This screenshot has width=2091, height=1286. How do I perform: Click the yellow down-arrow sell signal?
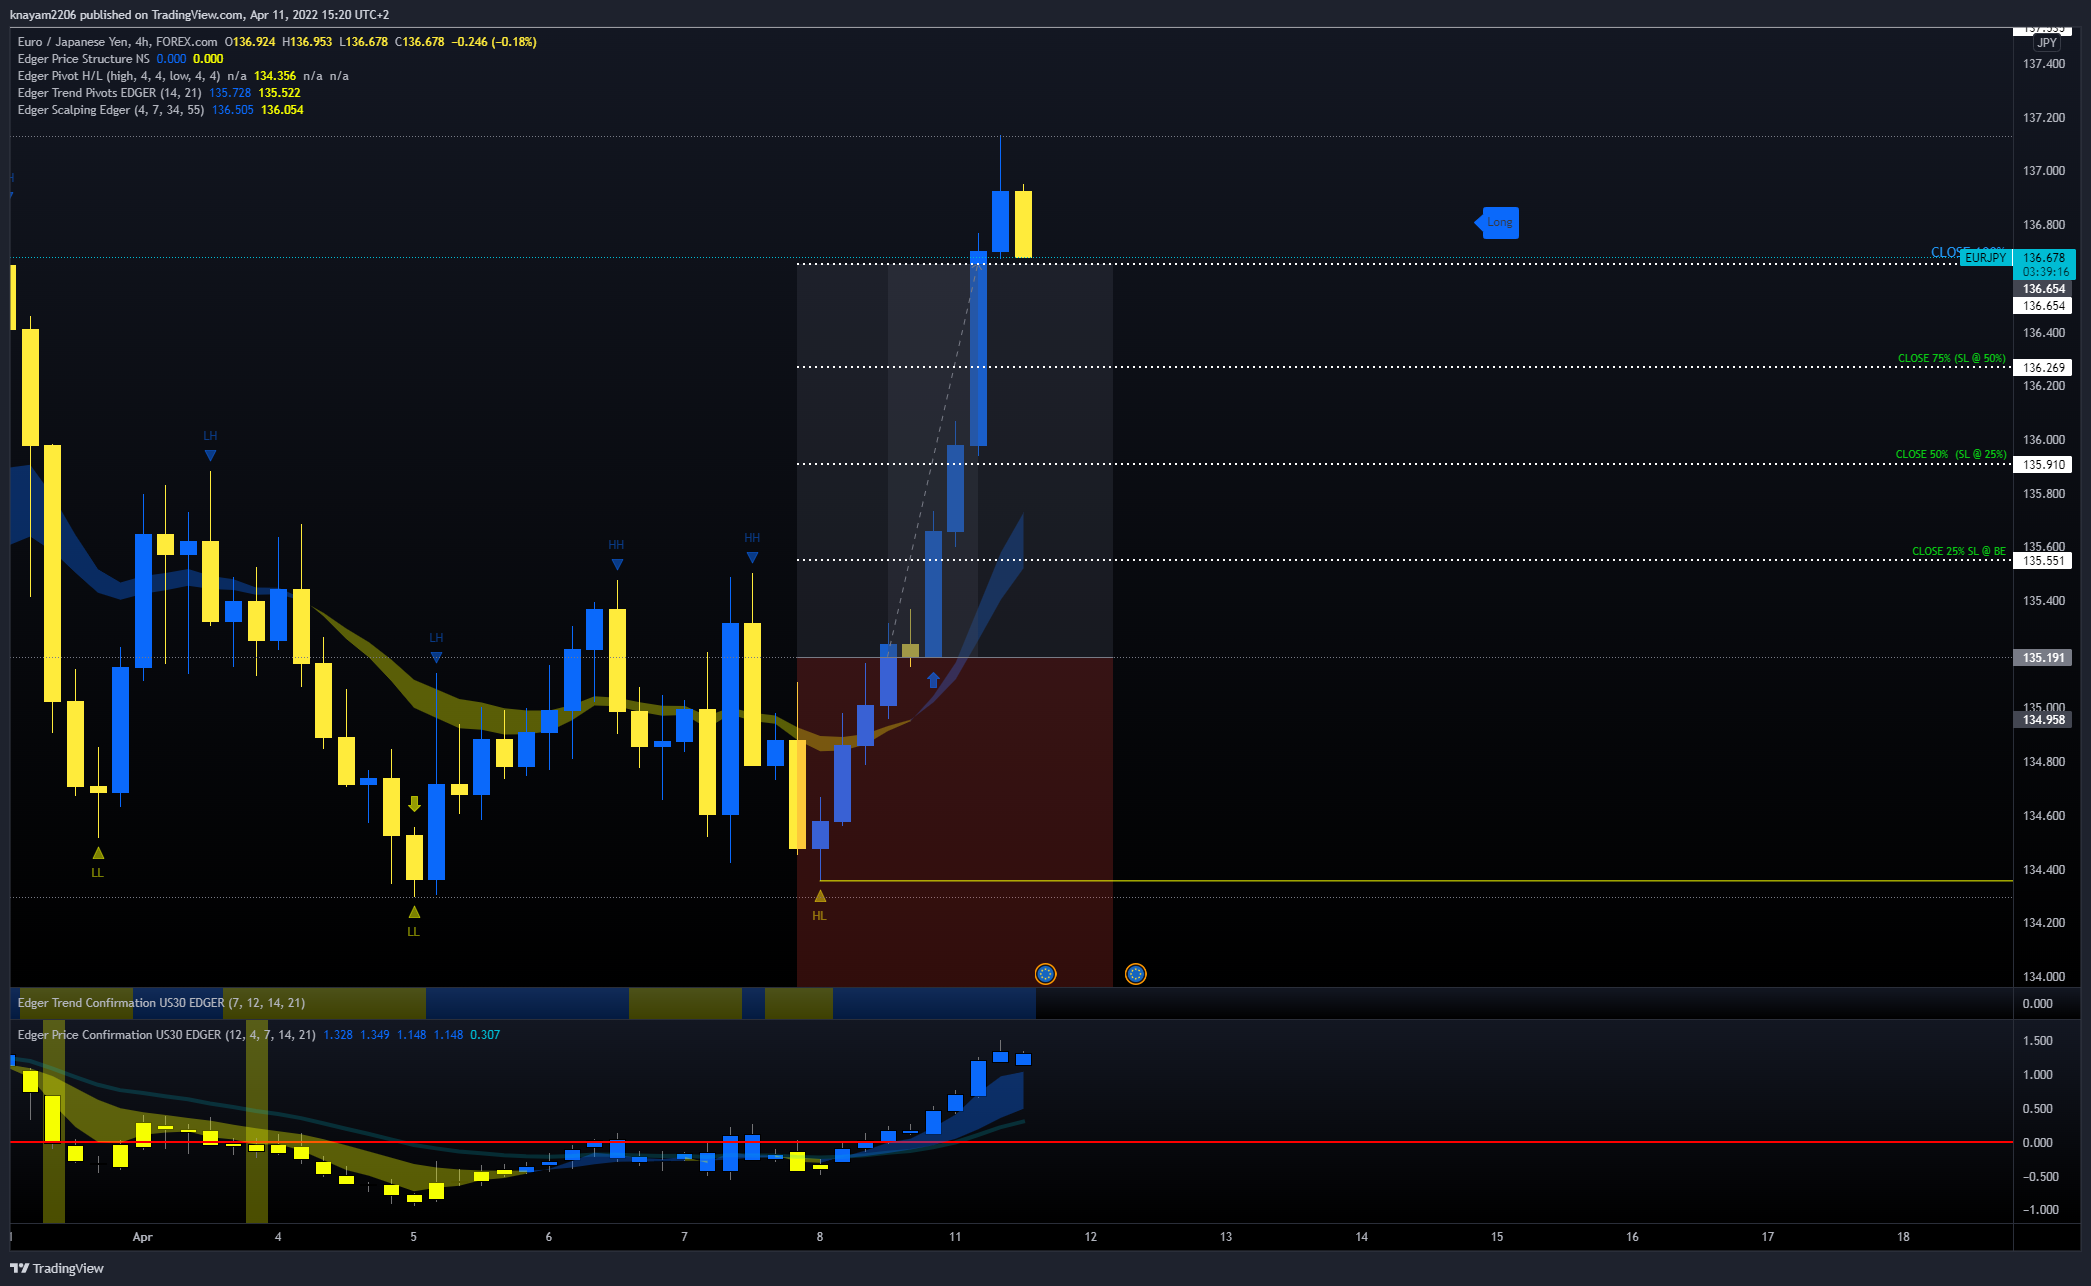pos(414,804)
